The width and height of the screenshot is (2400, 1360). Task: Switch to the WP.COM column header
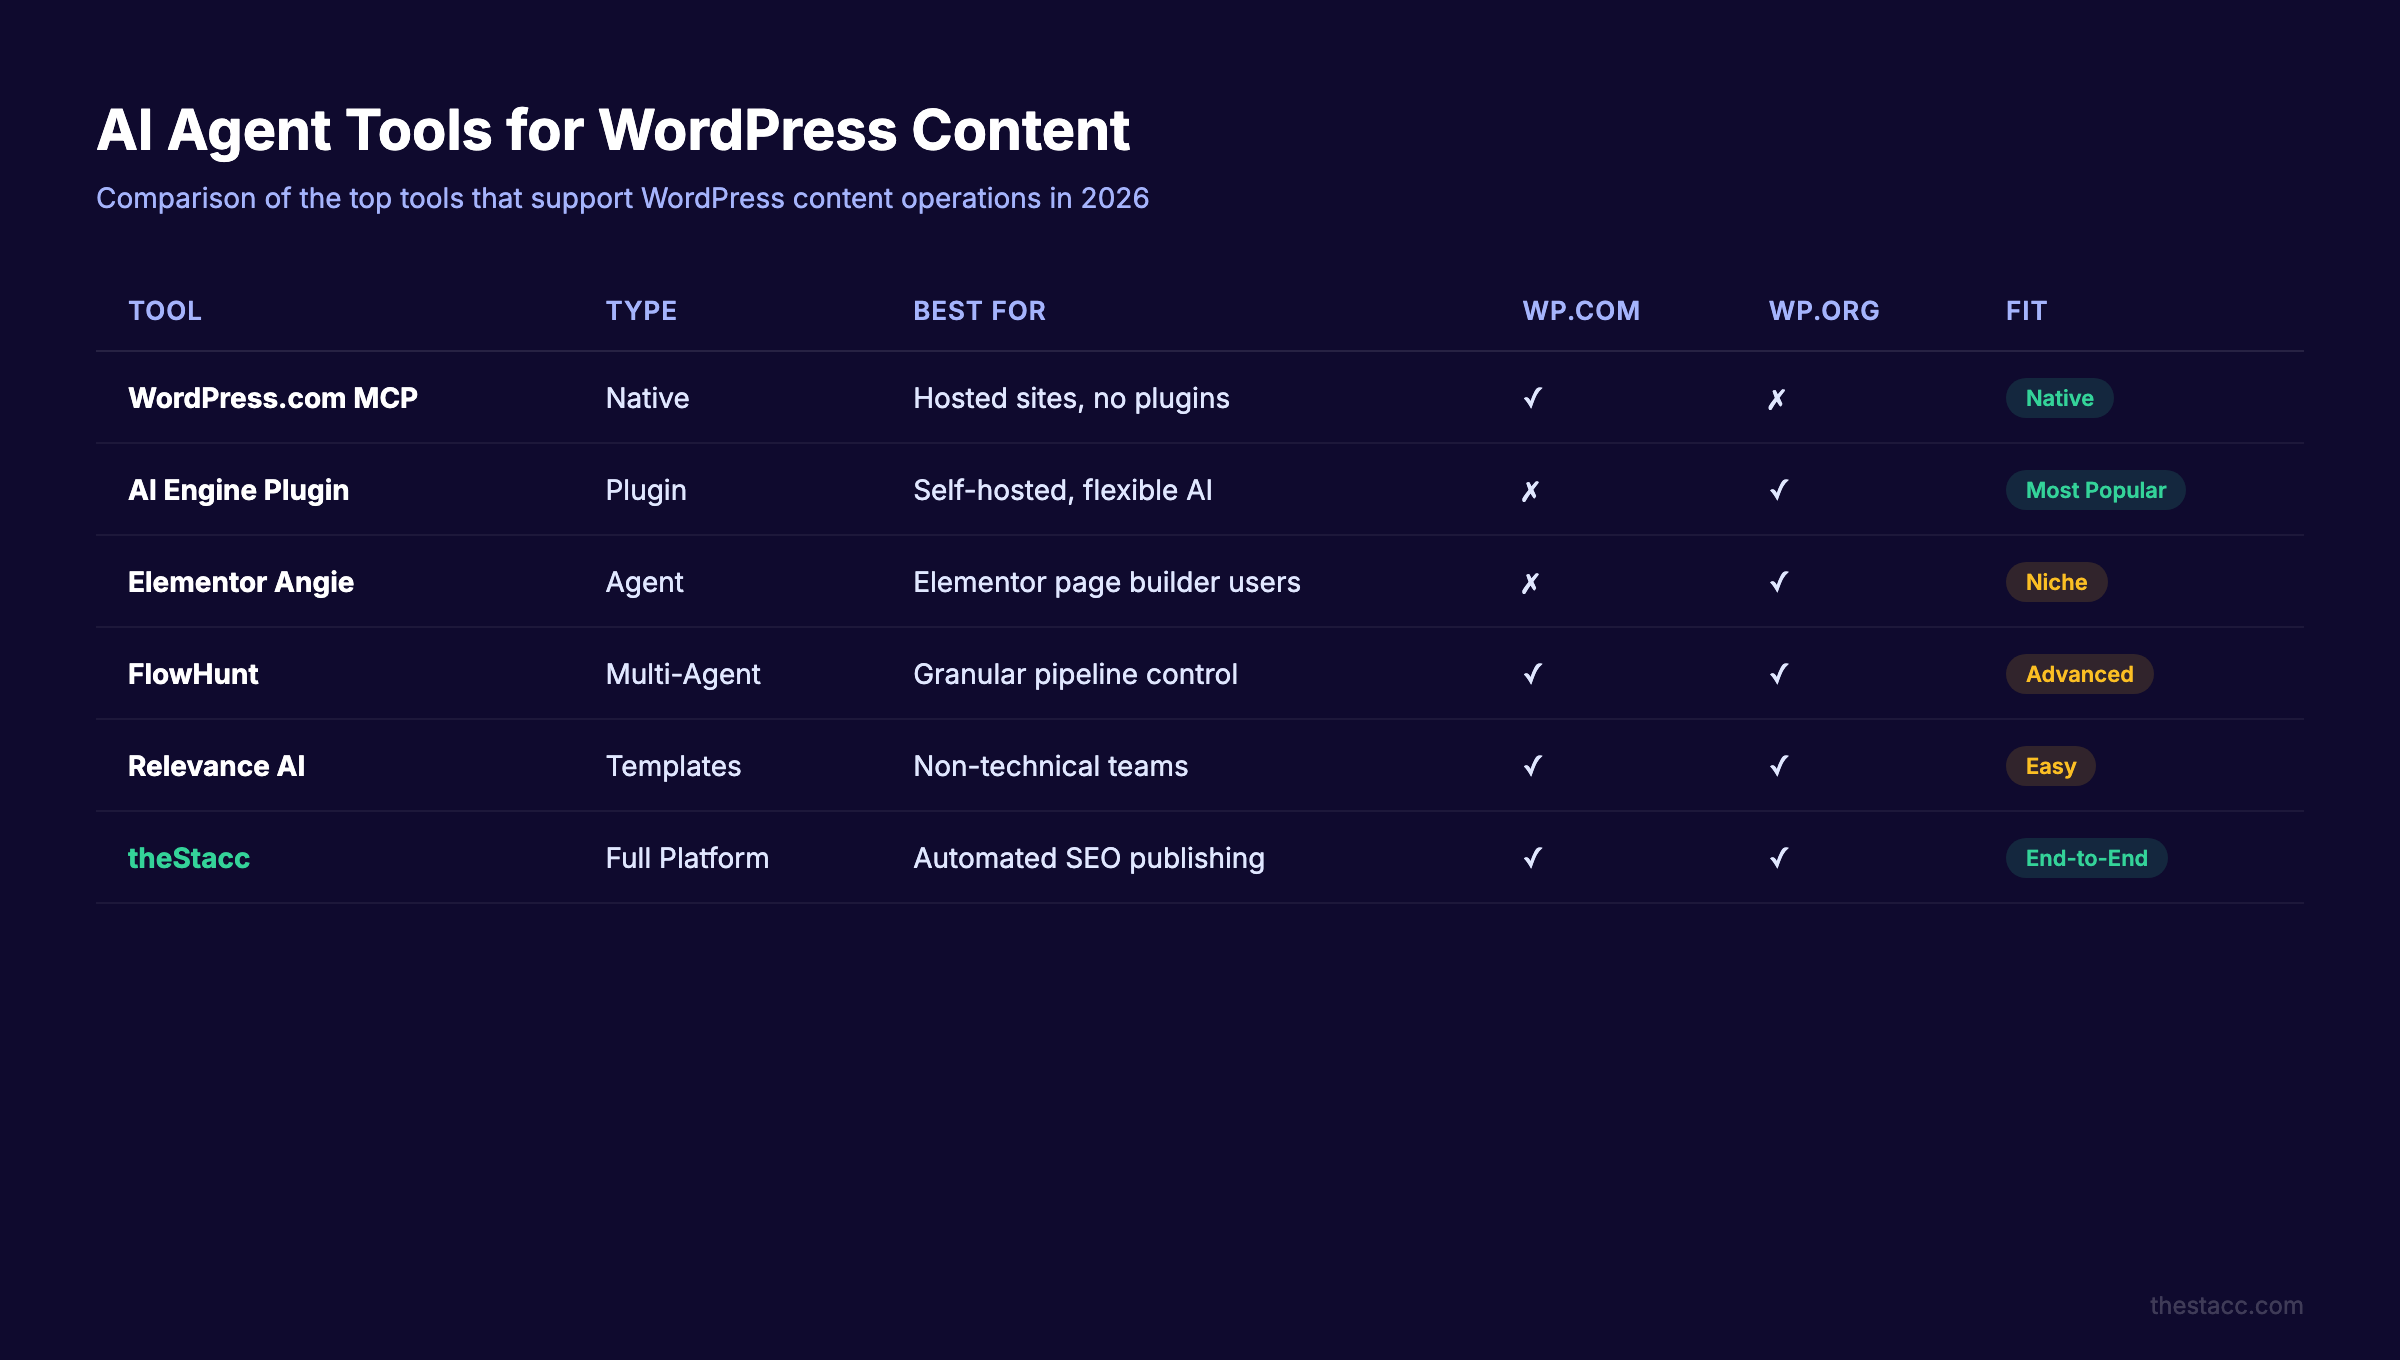pos(1580,311)
